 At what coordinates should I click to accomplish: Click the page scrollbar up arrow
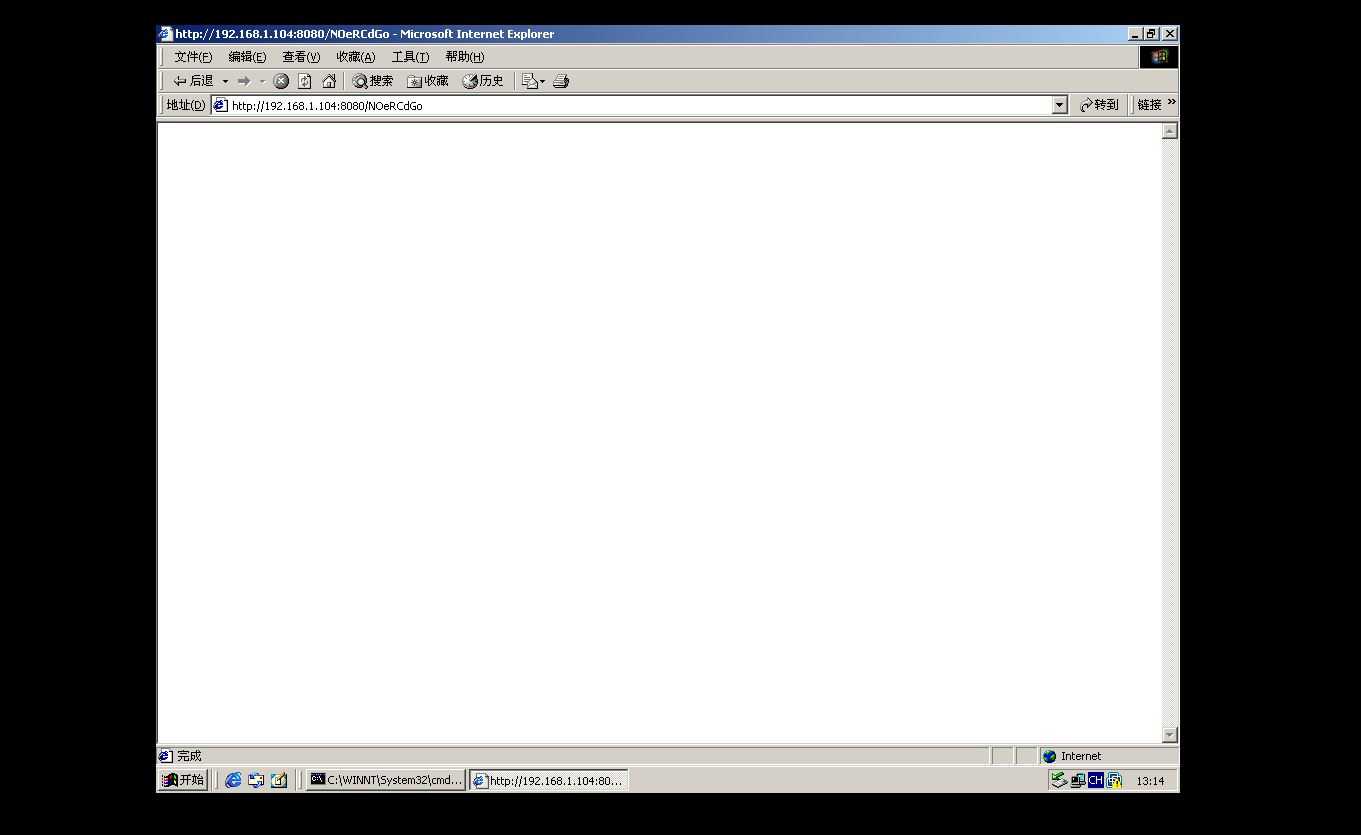point(1170,131)
